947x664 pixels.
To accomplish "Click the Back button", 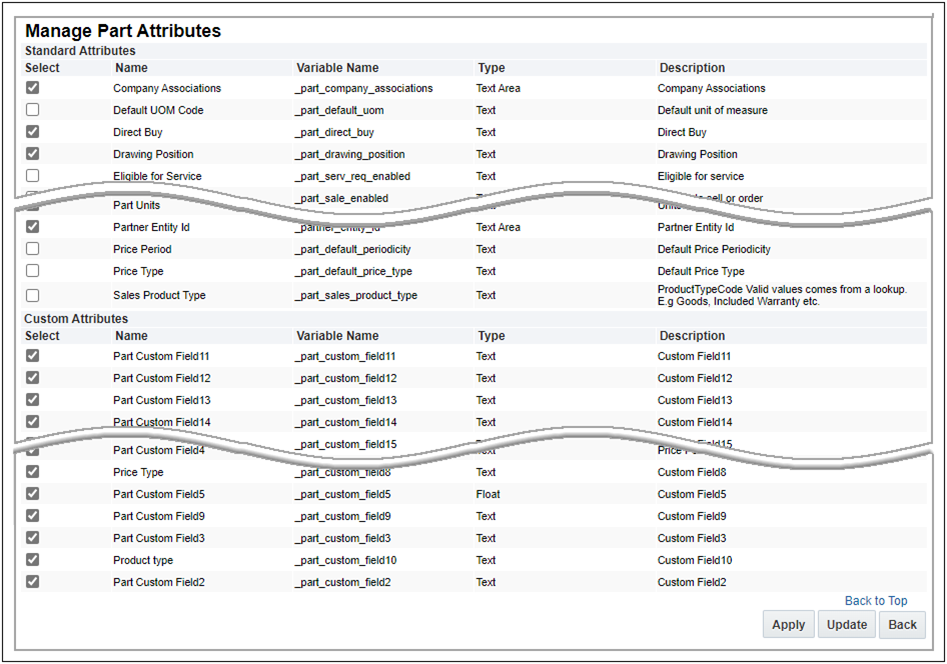I will [x=902, y=624].
